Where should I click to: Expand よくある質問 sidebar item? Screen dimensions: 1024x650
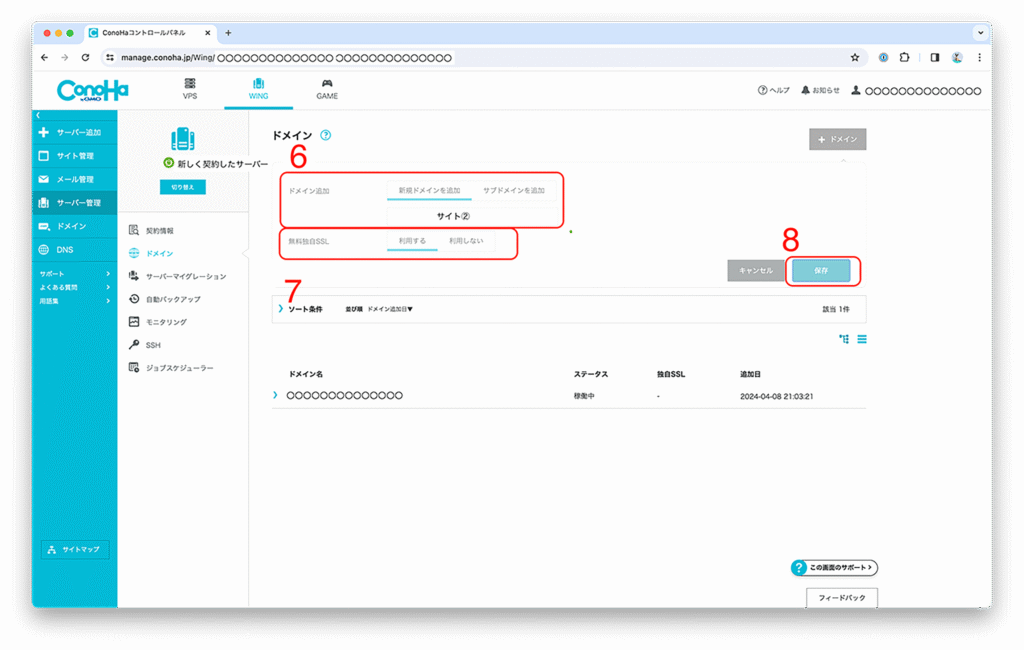(74, 287)
